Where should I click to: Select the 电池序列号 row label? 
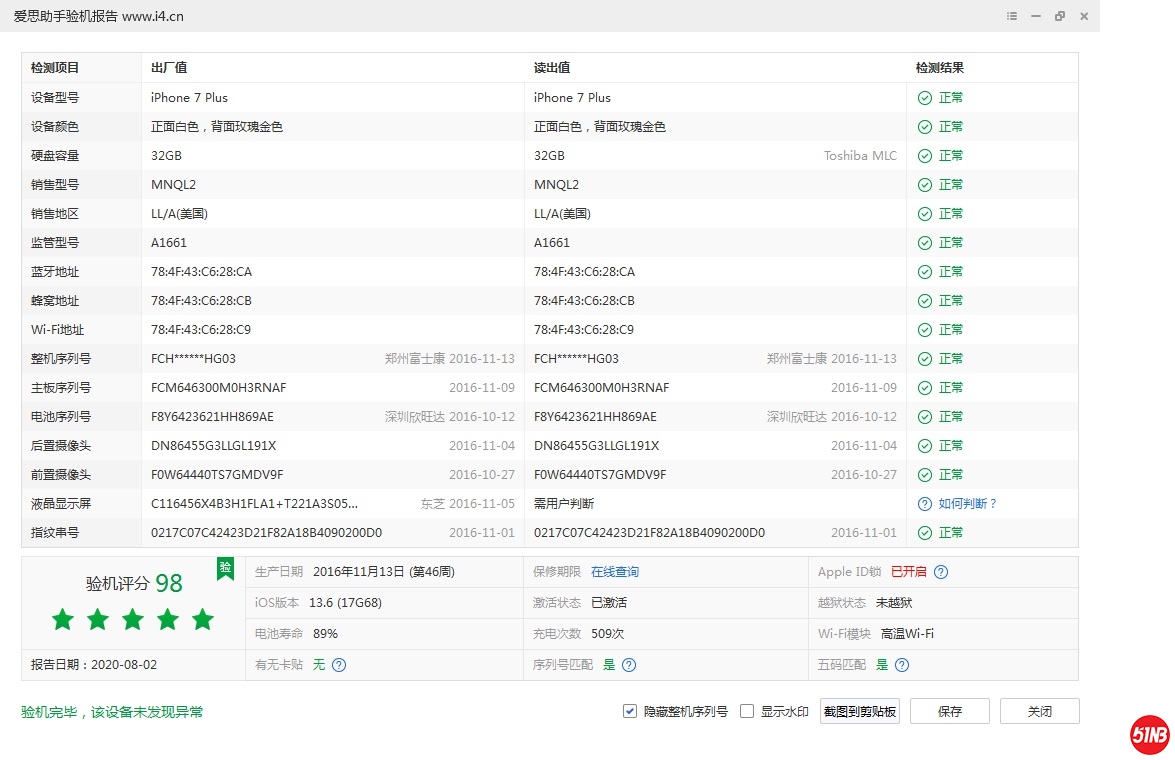61,417
